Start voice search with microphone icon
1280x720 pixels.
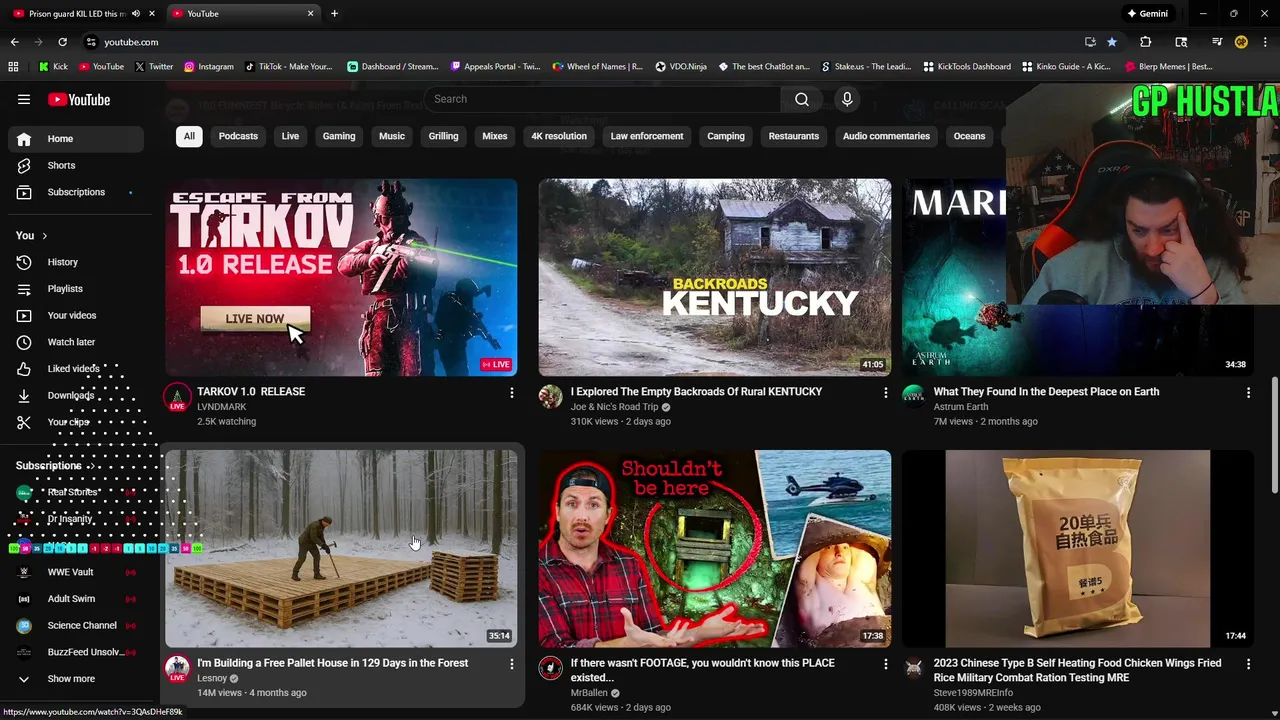pyautogui.click(x=847, y=99)
